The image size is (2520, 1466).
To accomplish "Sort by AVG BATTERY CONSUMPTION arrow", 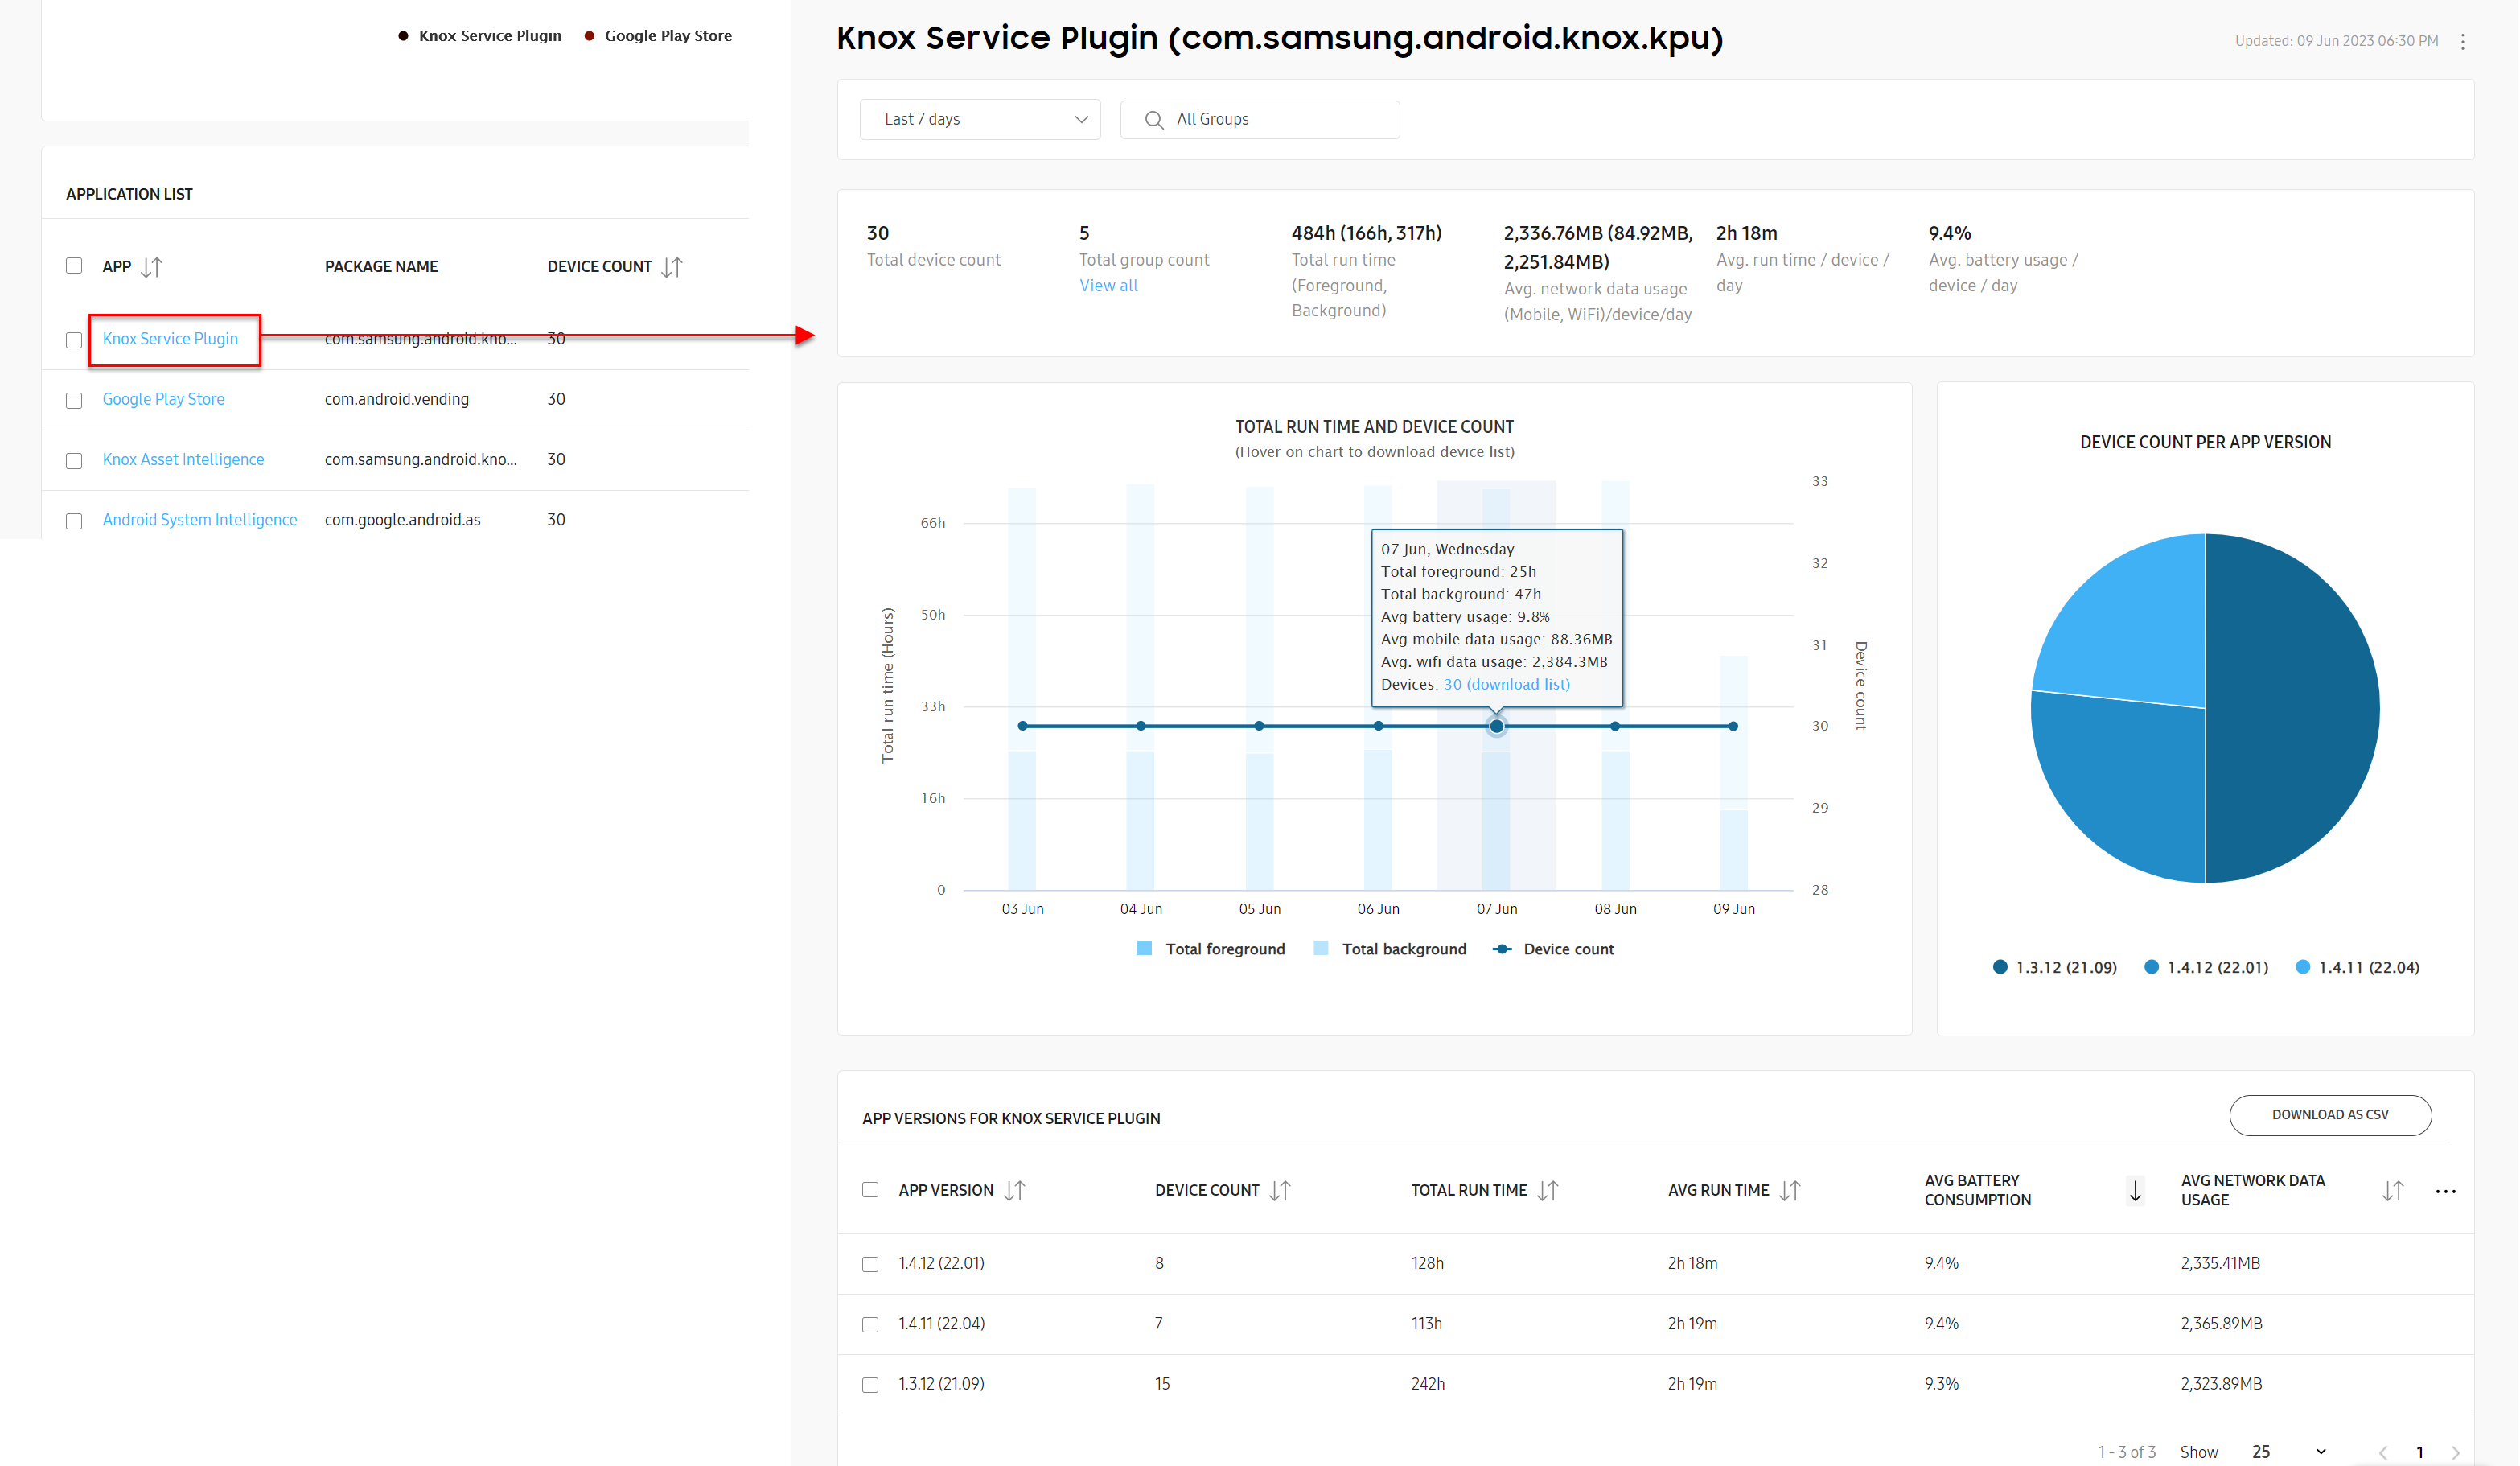I will [2135, 1191].
